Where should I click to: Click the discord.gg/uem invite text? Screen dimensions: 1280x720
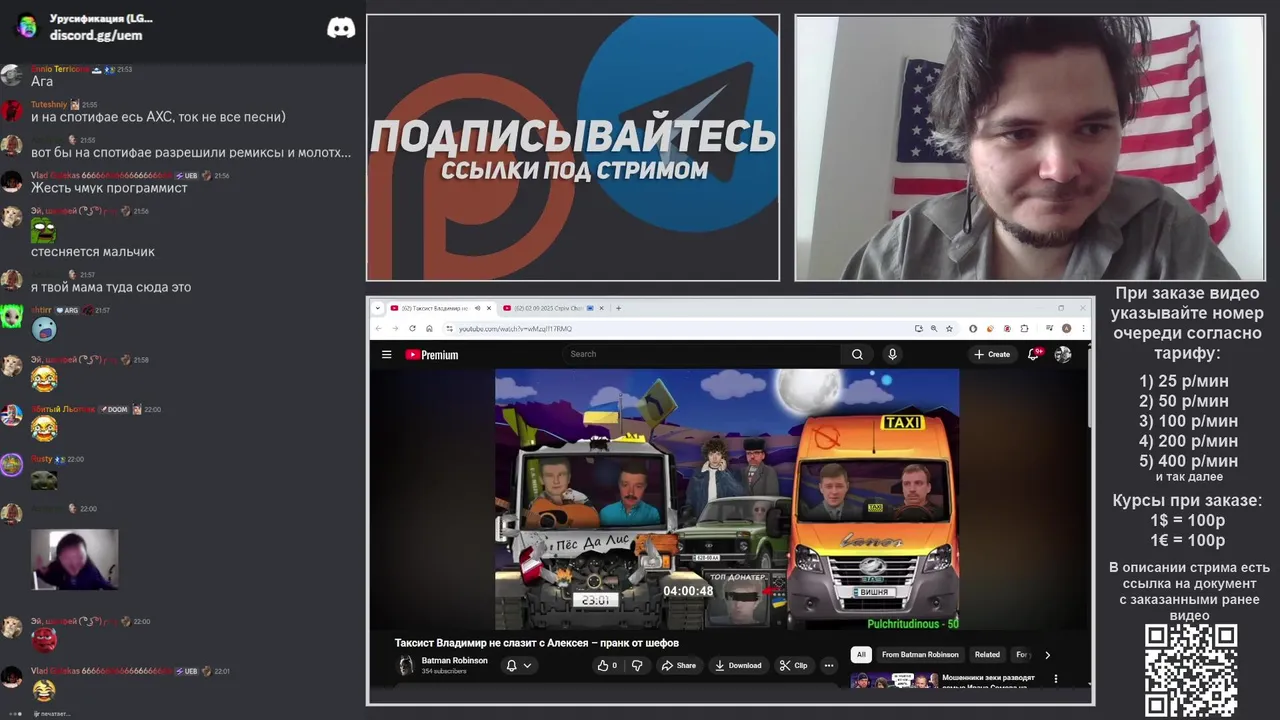96,35
